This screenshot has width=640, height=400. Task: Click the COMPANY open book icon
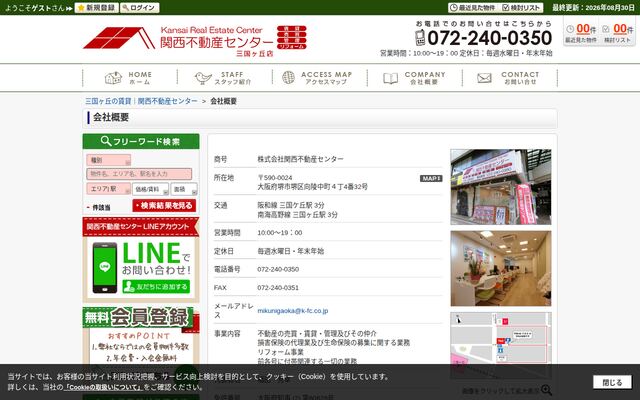click(391, 78)
